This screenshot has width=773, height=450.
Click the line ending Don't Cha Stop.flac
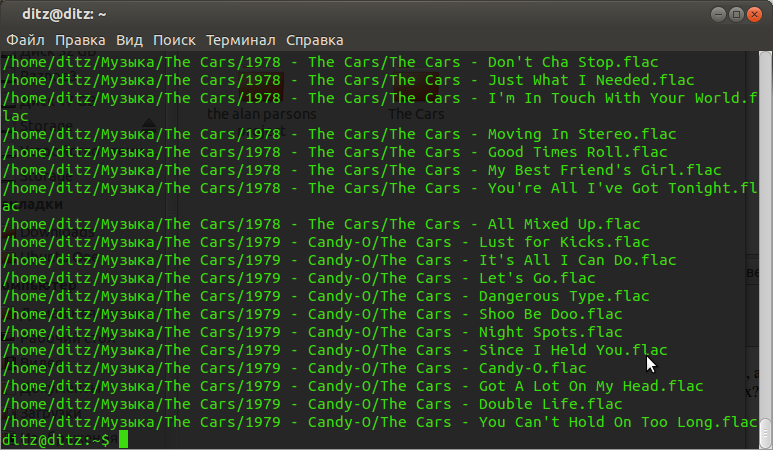pos(330,62)
